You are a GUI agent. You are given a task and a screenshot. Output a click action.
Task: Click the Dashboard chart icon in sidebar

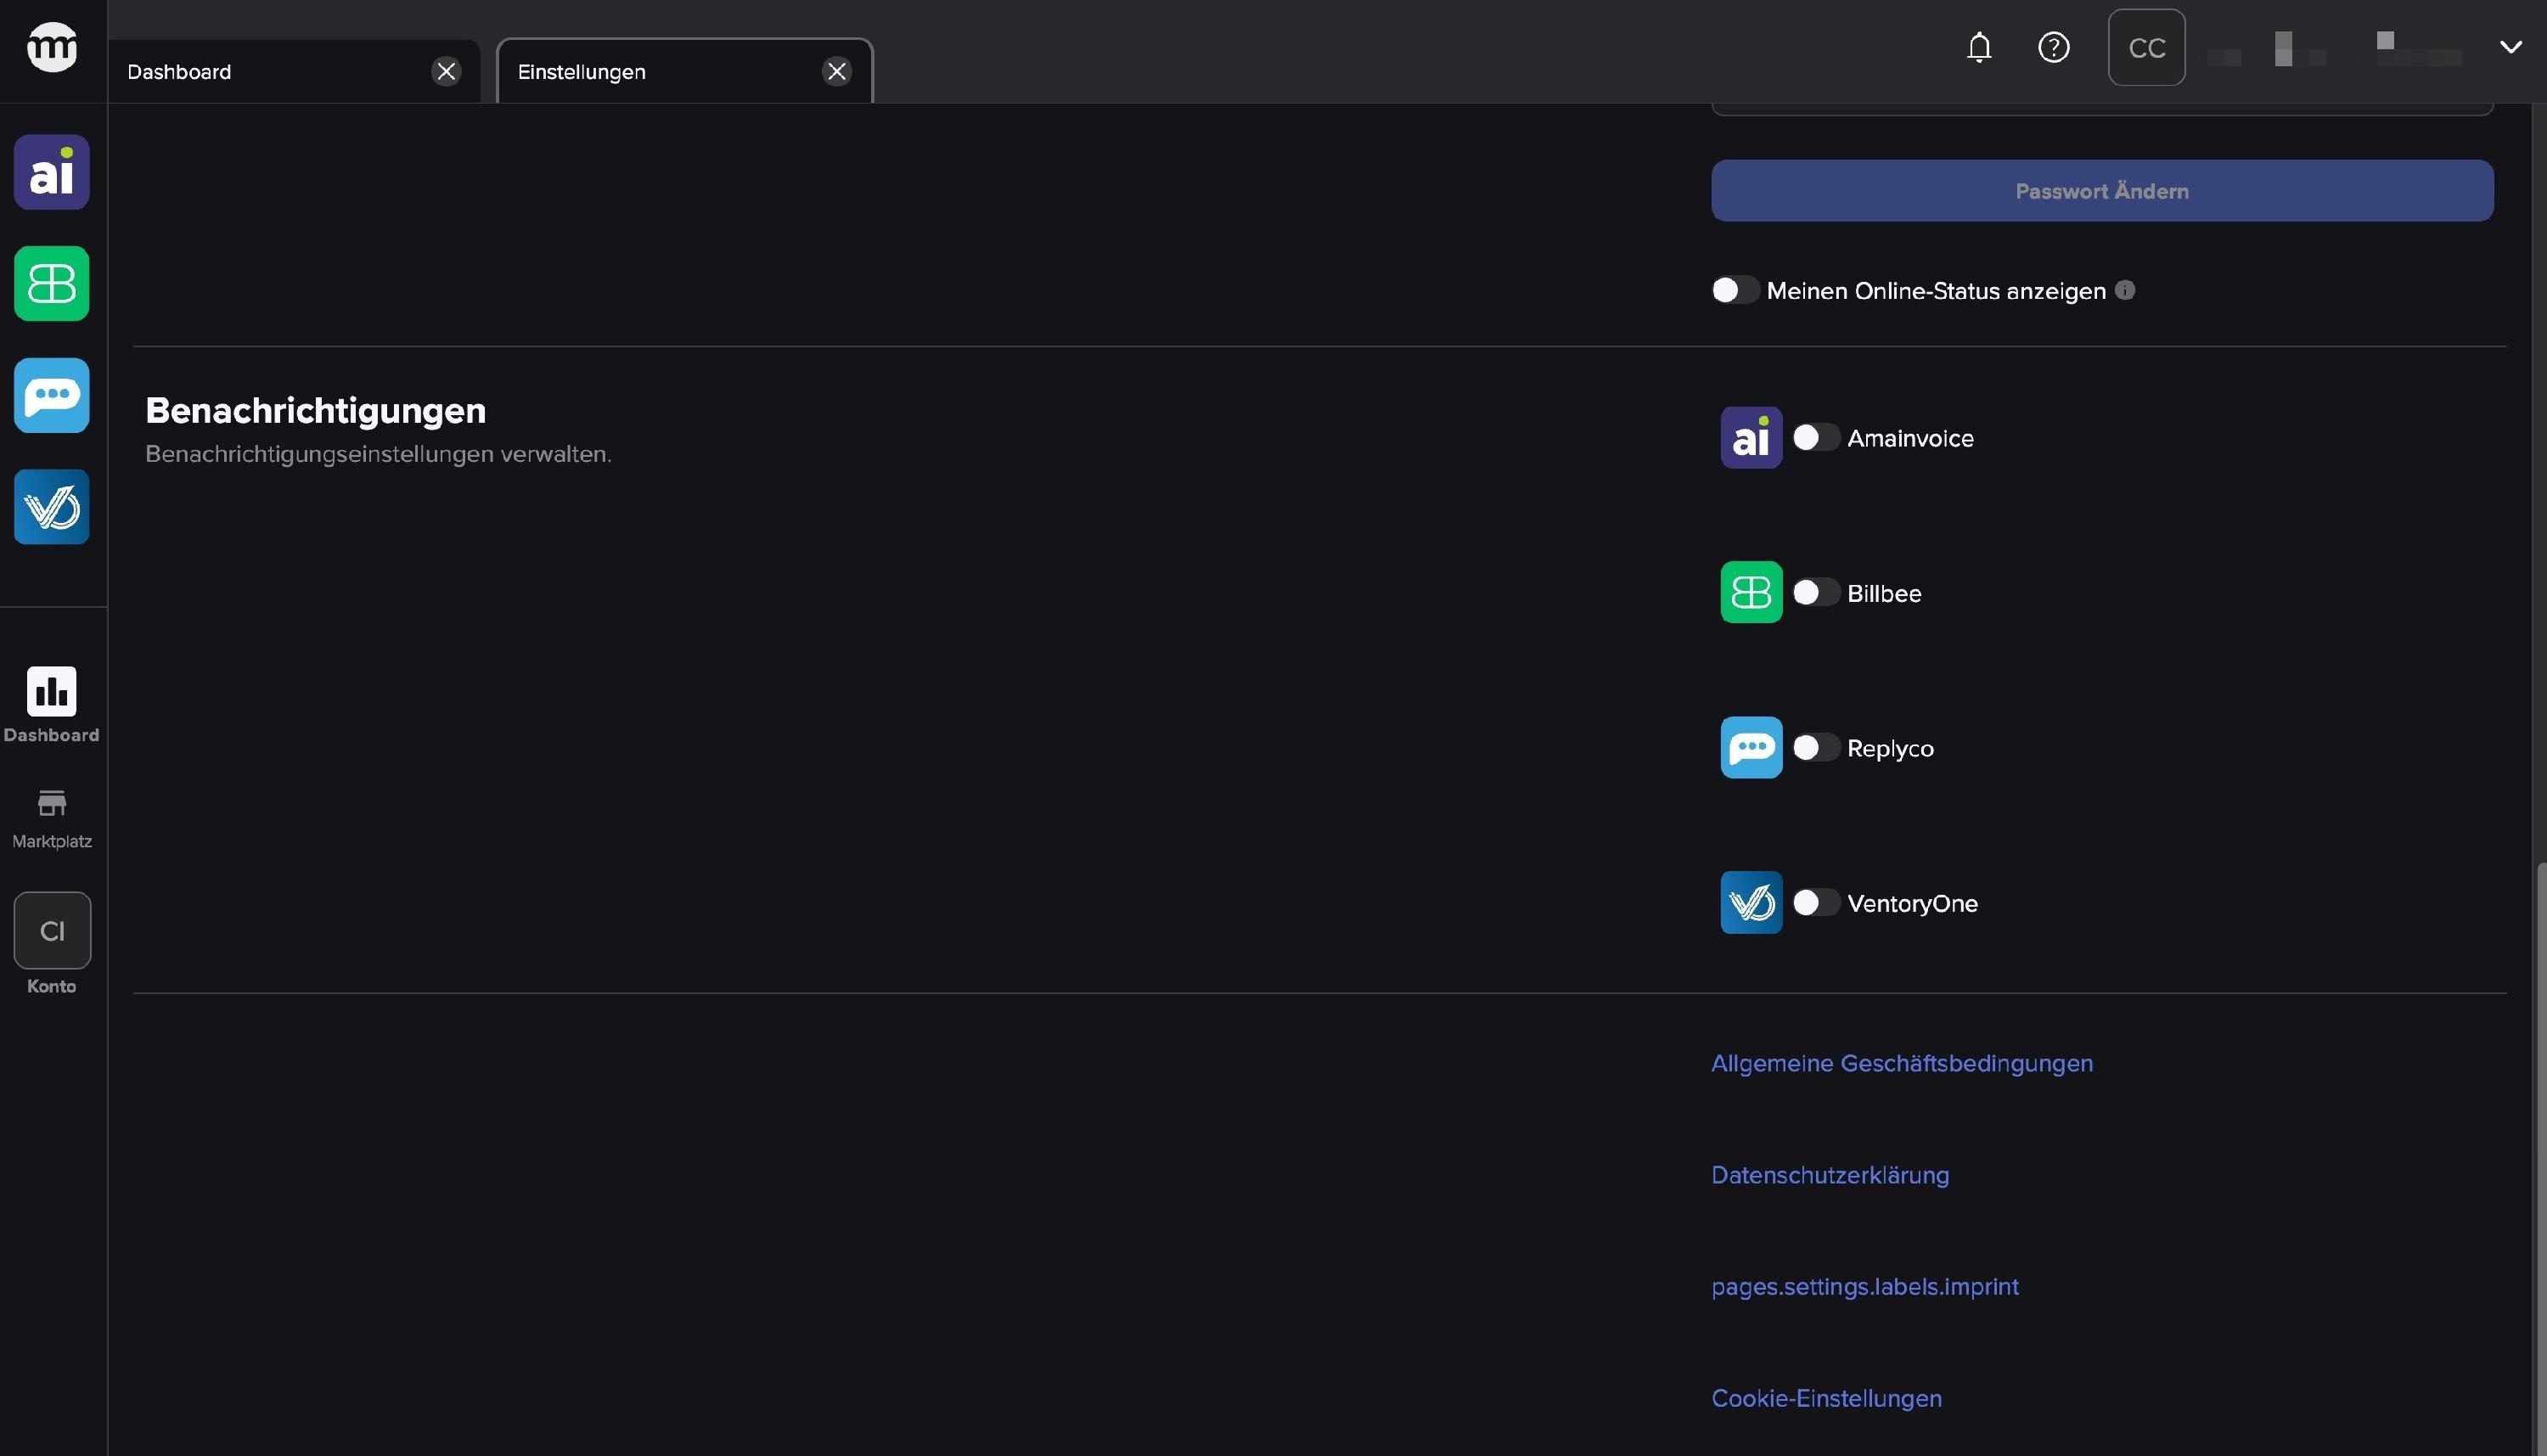(x=52, y=692)
